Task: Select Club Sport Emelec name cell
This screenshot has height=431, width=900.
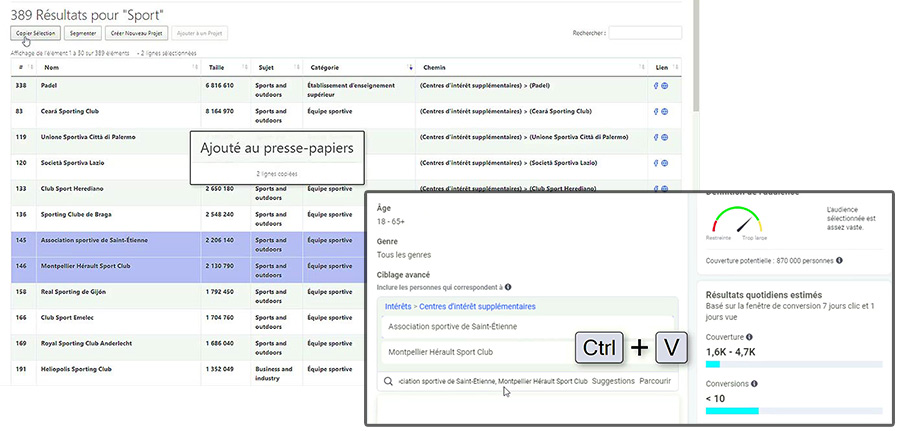Action: 118,323
